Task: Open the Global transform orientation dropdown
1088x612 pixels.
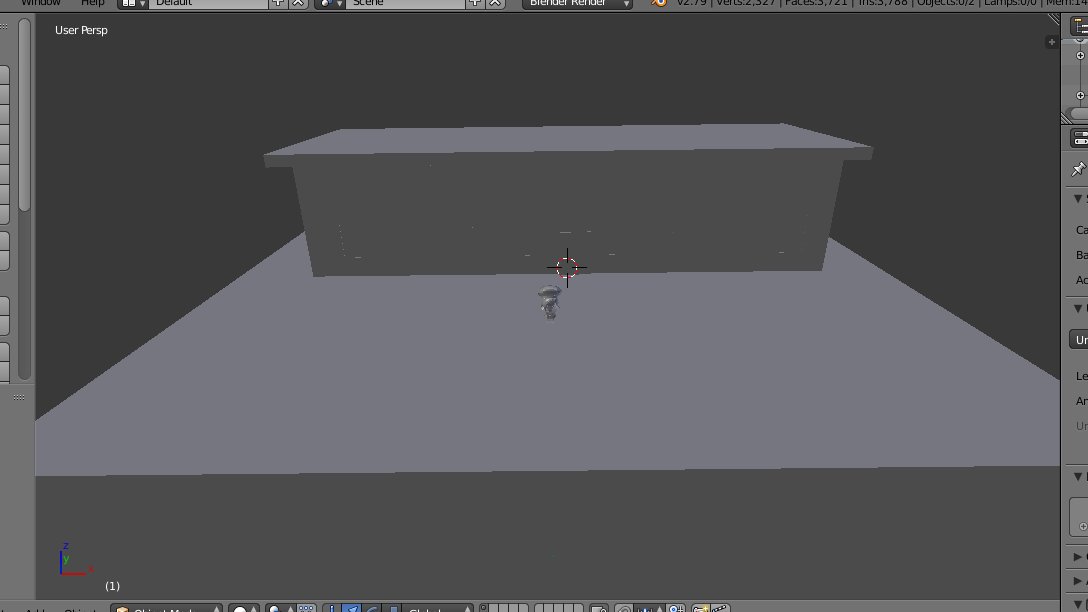Action: point(439,609)
